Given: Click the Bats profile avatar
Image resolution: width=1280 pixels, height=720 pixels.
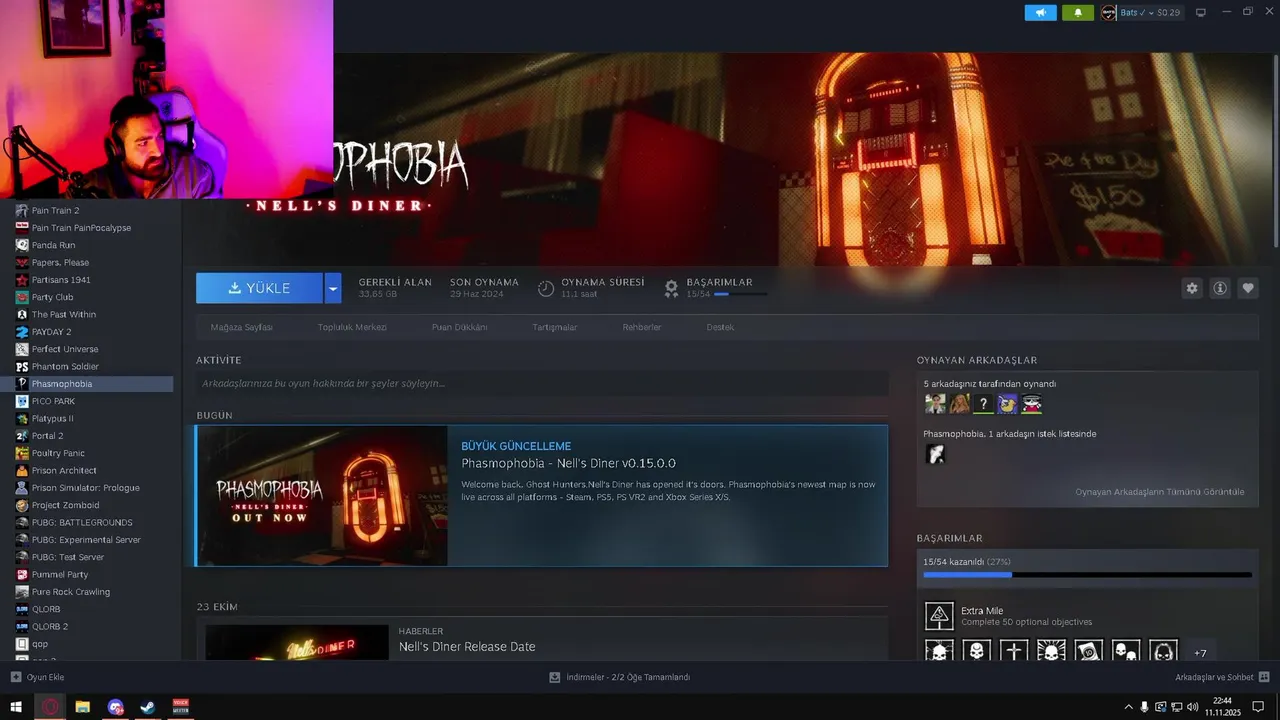Looking at the screenshot, I should 1109,13.
